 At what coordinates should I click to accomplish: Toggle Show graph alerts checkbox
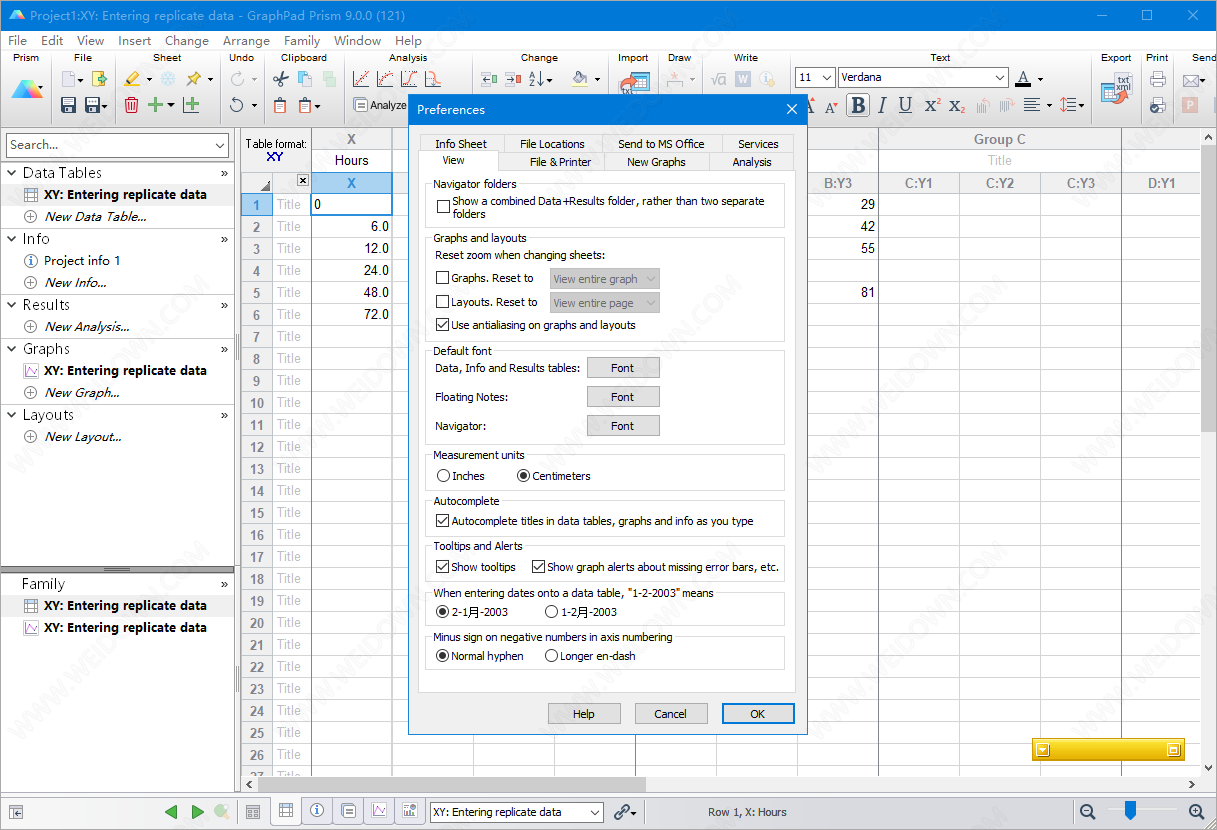[538, 567]
